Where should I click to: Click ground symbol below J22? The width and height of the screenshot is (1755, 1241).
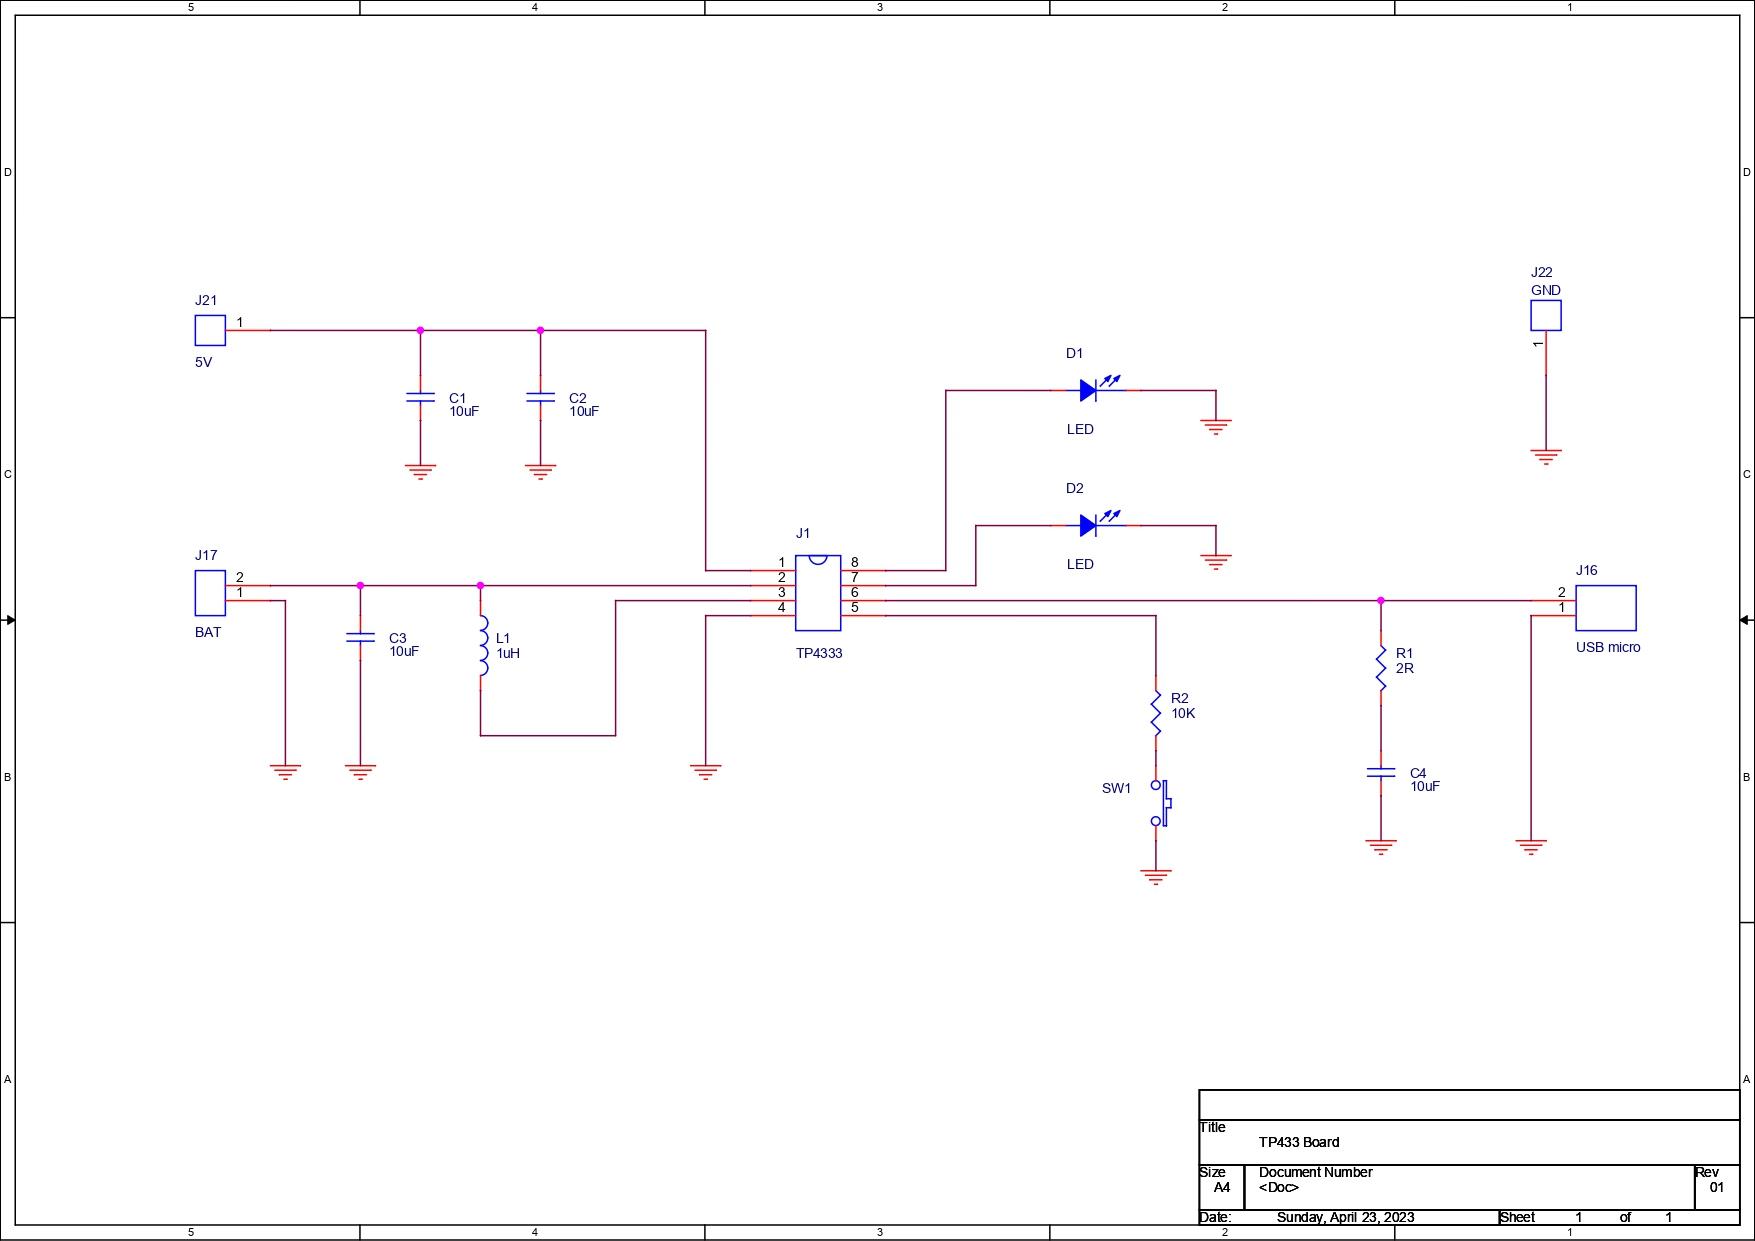[x=1546, y=457]
